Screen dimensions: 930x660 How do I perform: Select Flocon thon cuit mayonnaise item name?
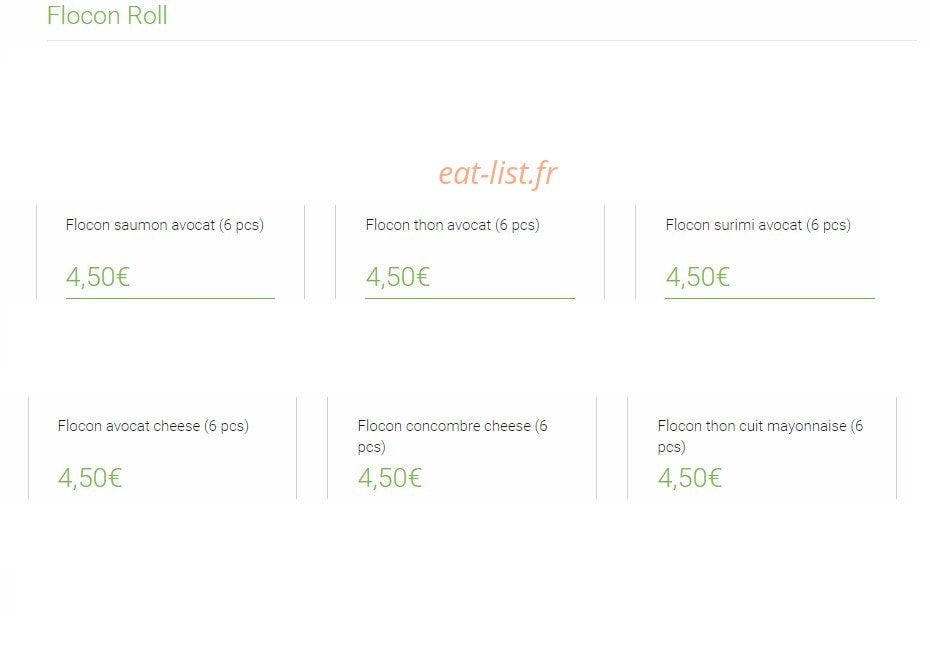pos(760,436)
